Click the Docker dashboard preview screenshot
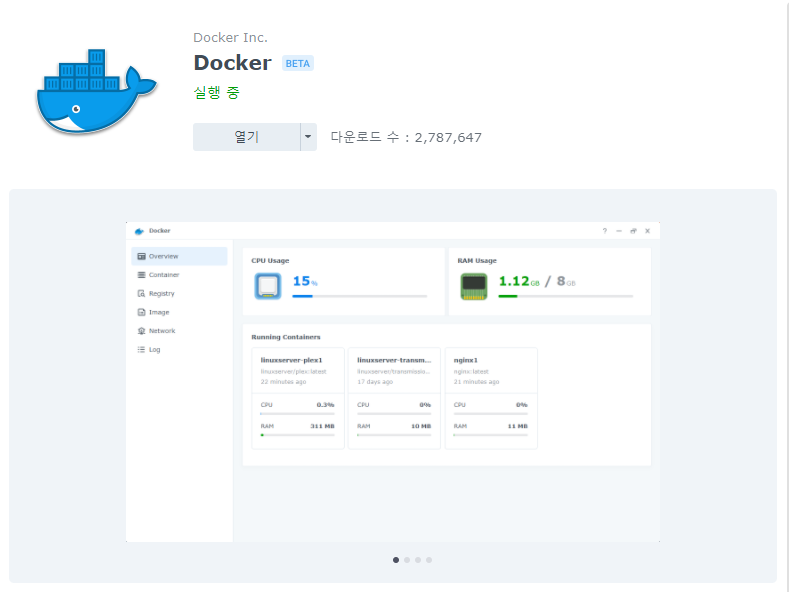The height and width of the screenshot is (592, 789). pos(392,382)
